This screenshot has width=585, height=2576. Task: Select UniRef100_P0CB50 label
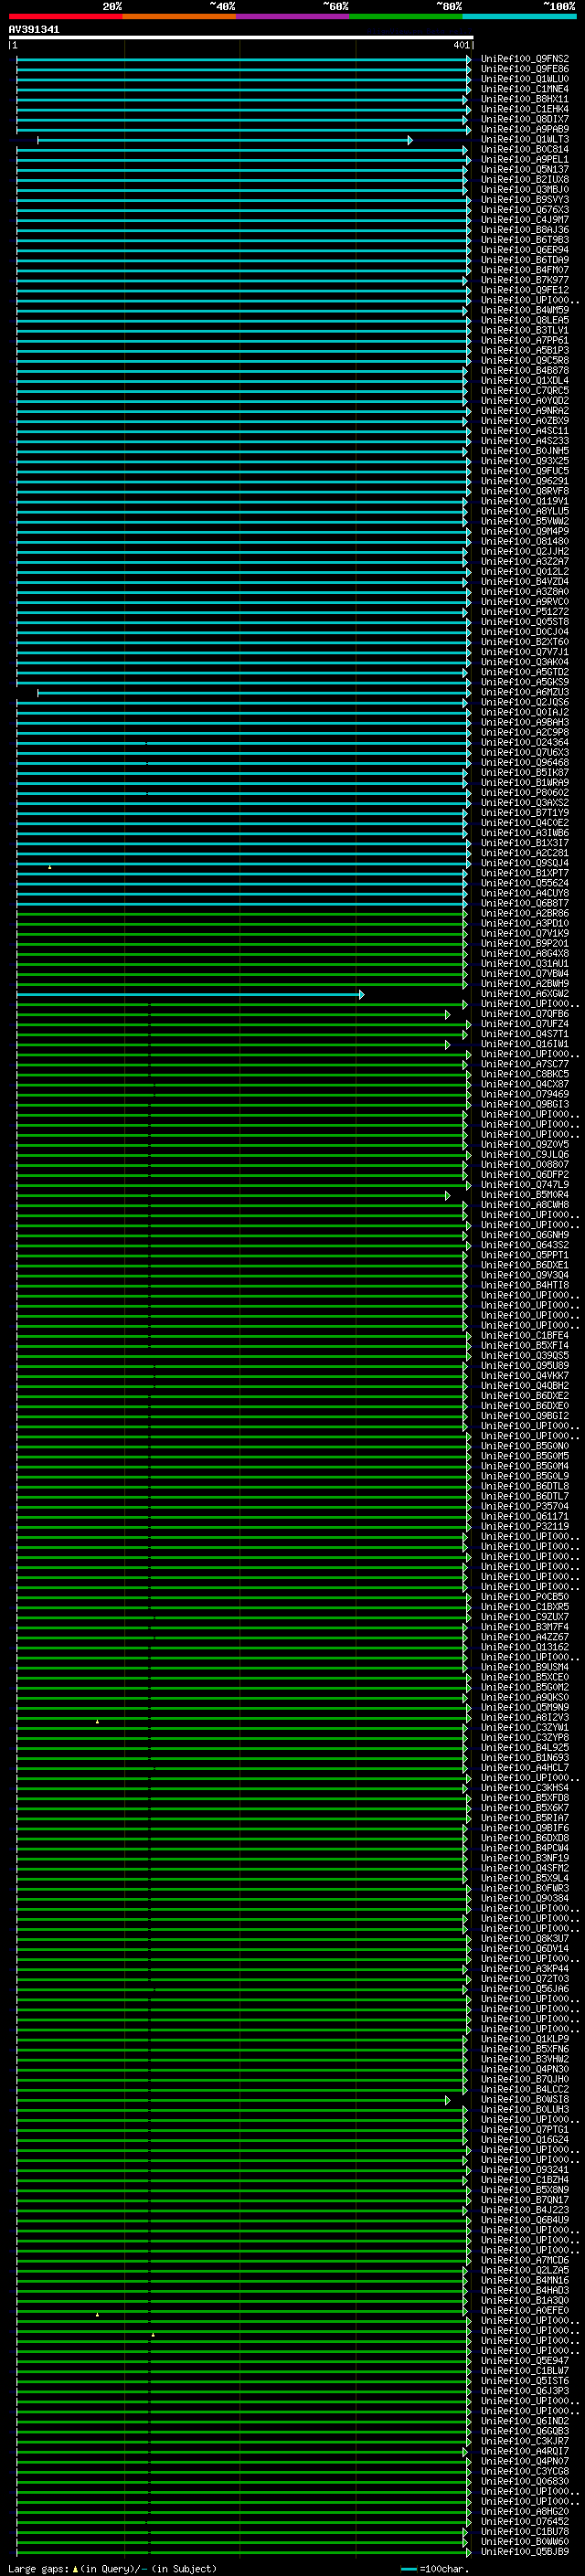tap(525, 1597)
